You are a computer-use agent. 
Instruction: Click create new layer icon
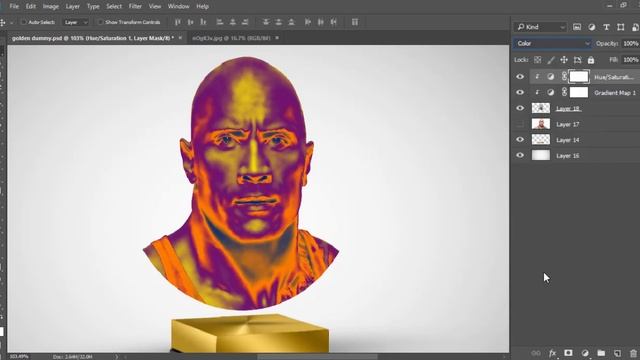pyautogui.click(x=617, y=353)
